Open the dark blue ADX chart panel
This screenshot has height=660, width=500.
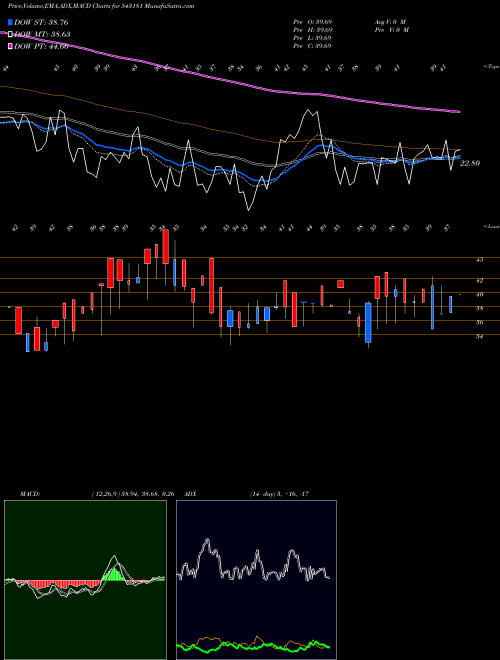click(x=256, y=580)
